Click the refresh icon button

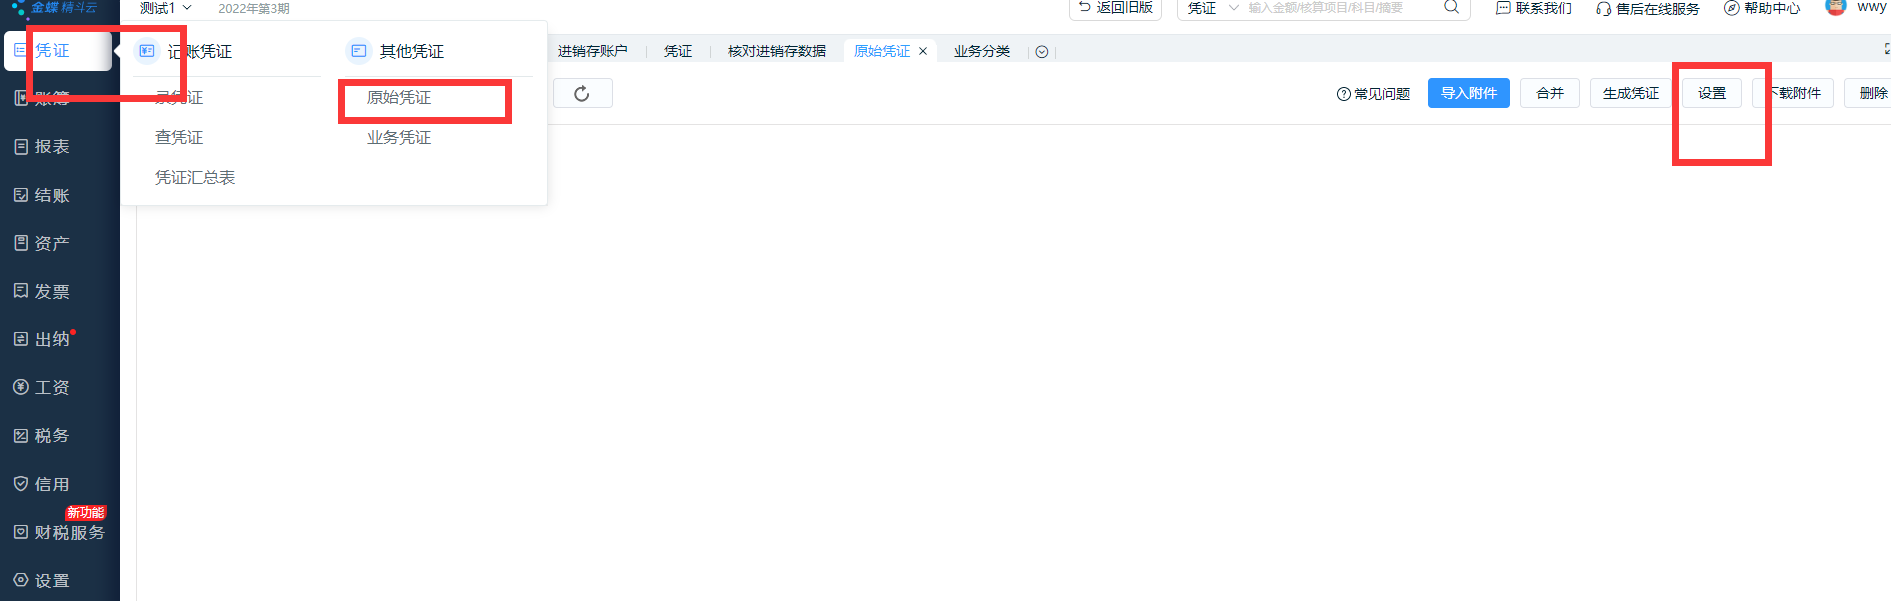coord(582,93)
